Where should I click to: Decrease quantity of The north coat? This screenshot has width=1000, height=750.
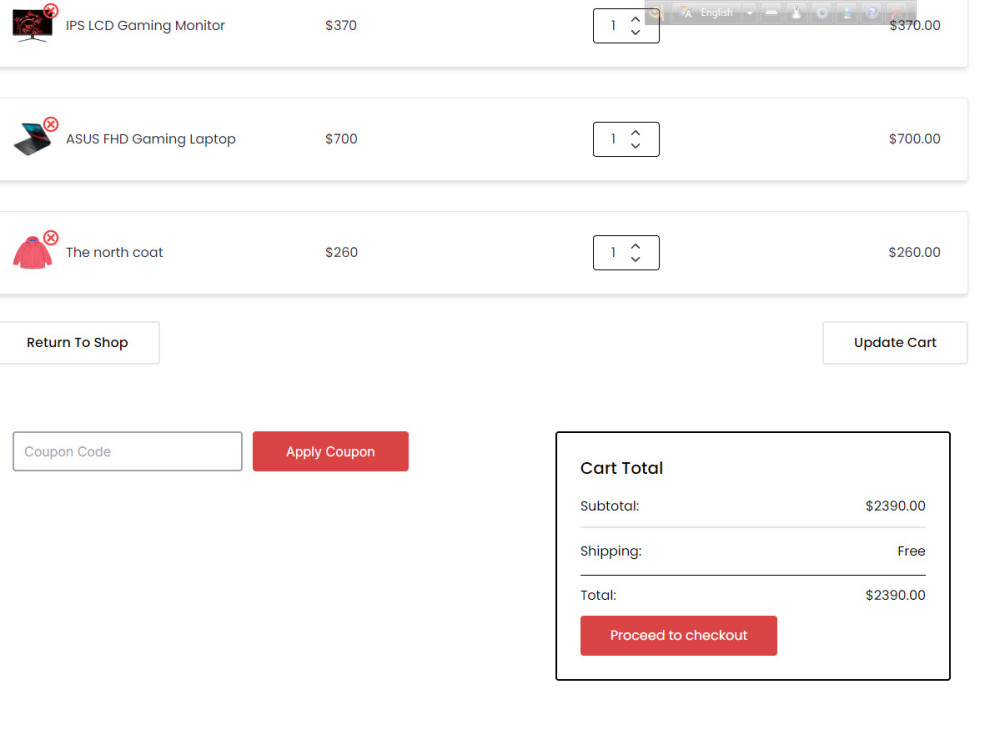coord(635,259)
